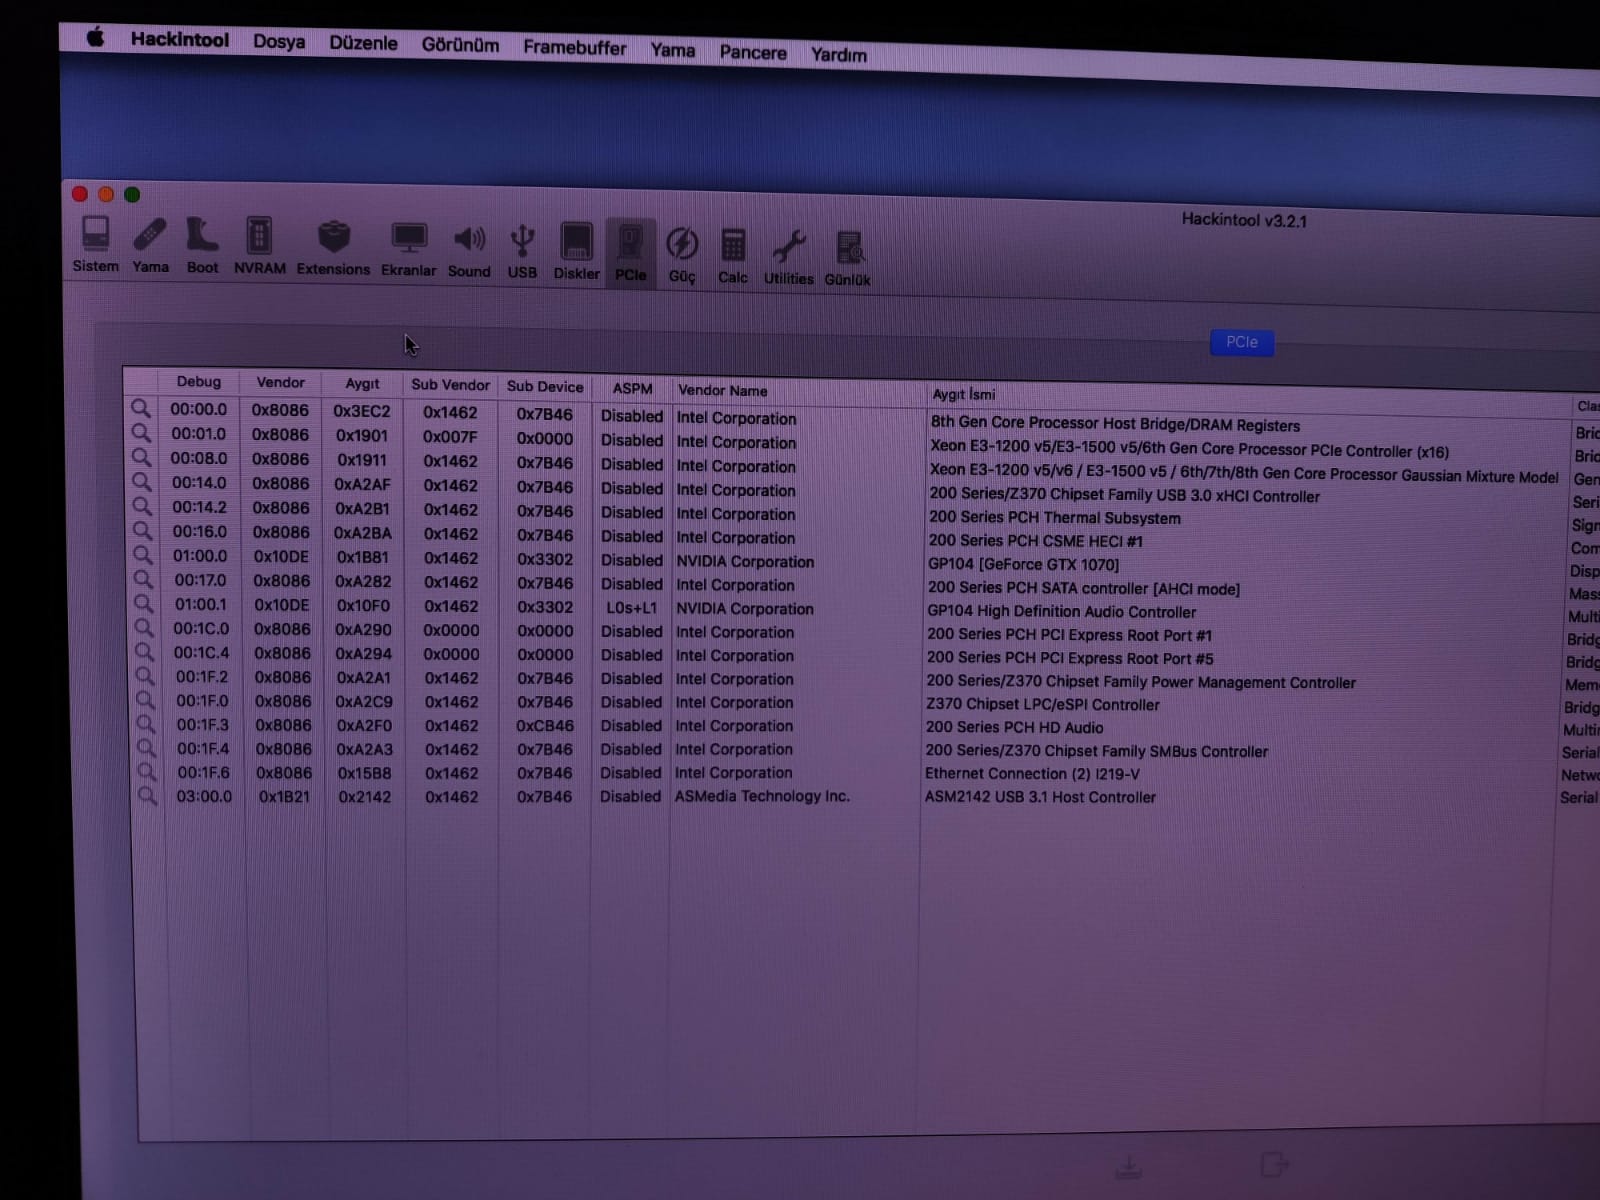Select the Yama patch tool icon
Image resolution: width=1600 pixels, height=1200 pixels.
coord(150,244)
